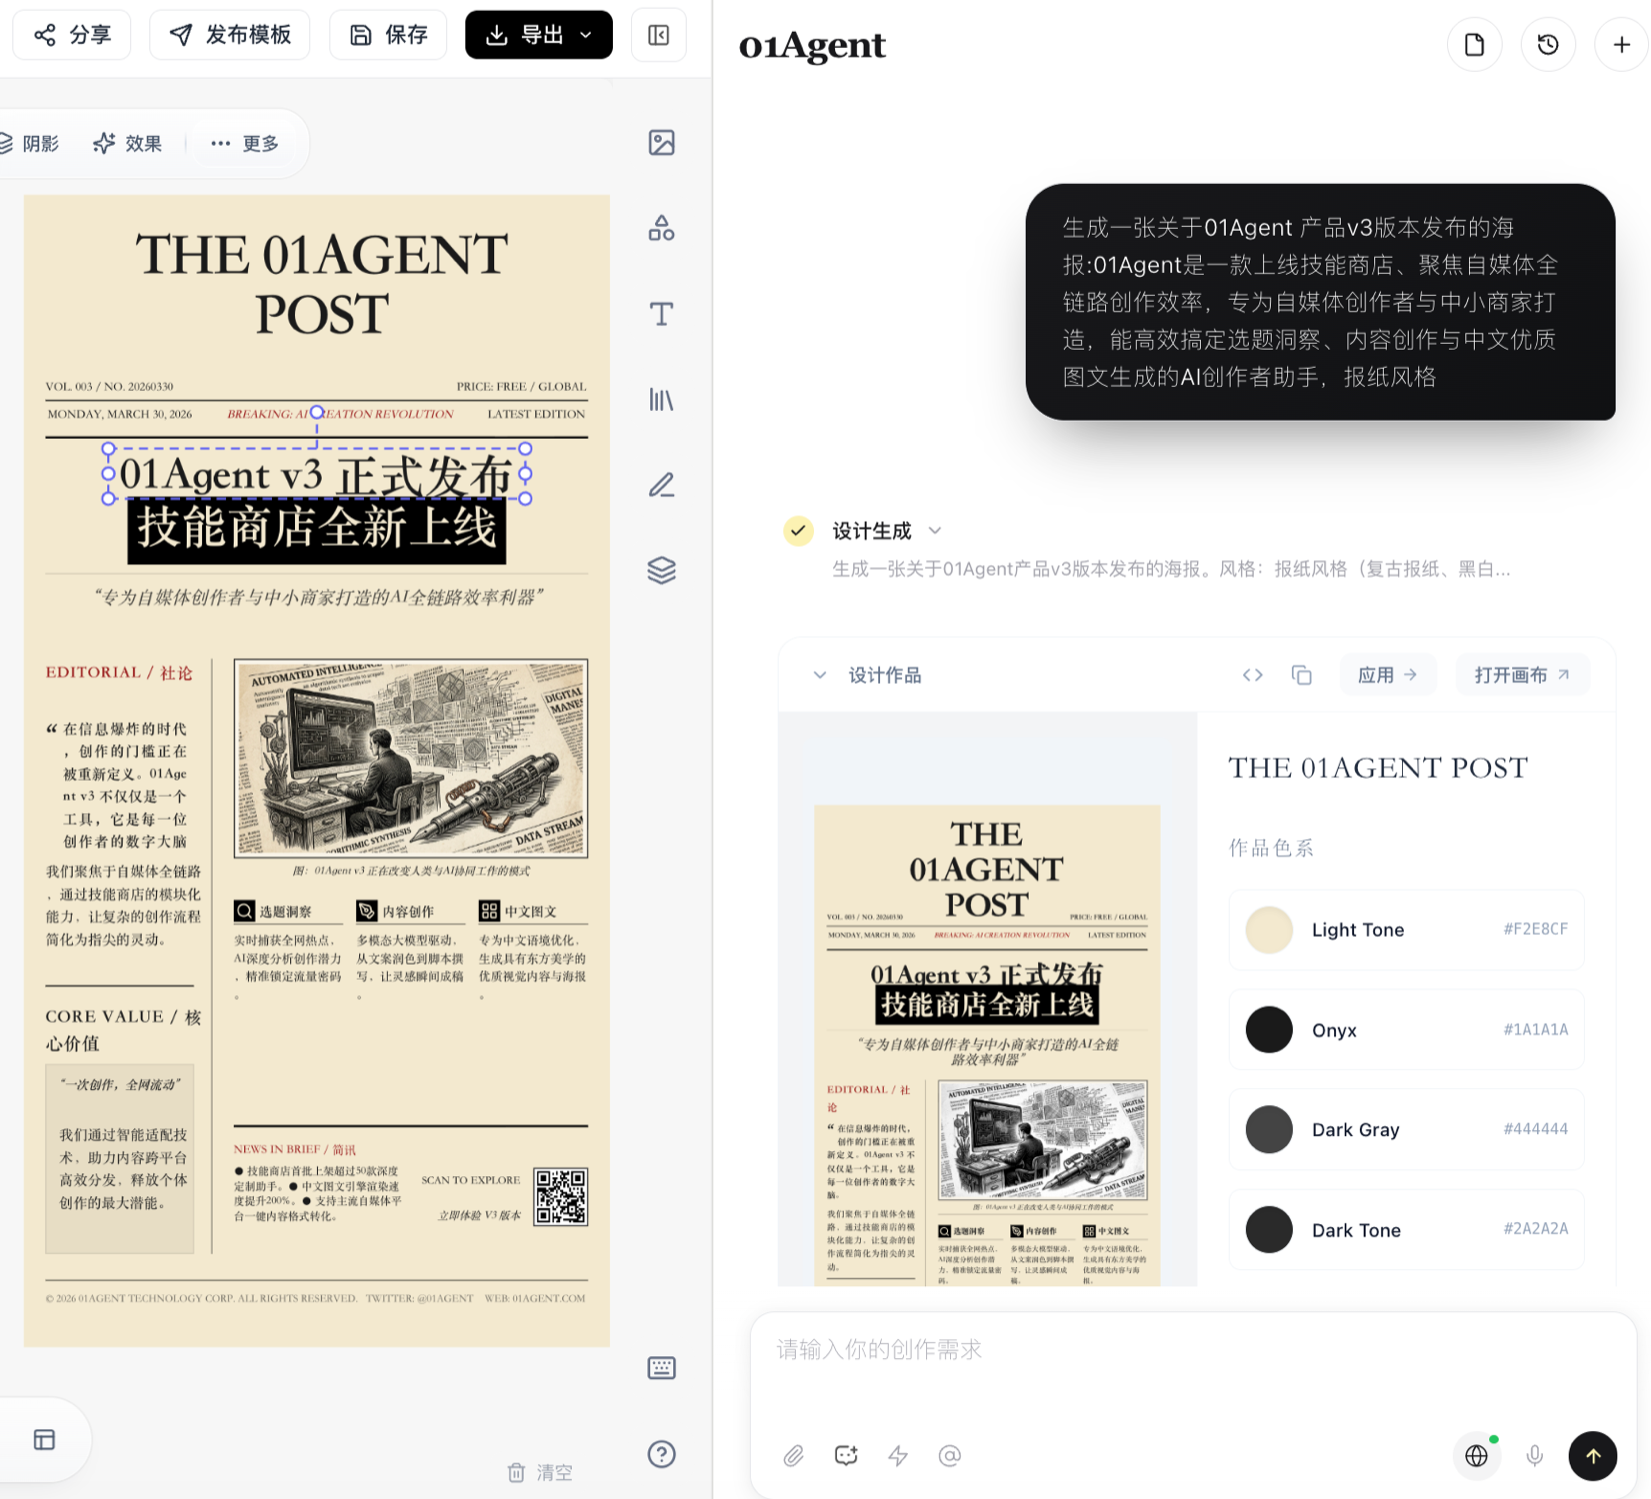Click the poster preview thumbnail in chat

point(987,1044)
